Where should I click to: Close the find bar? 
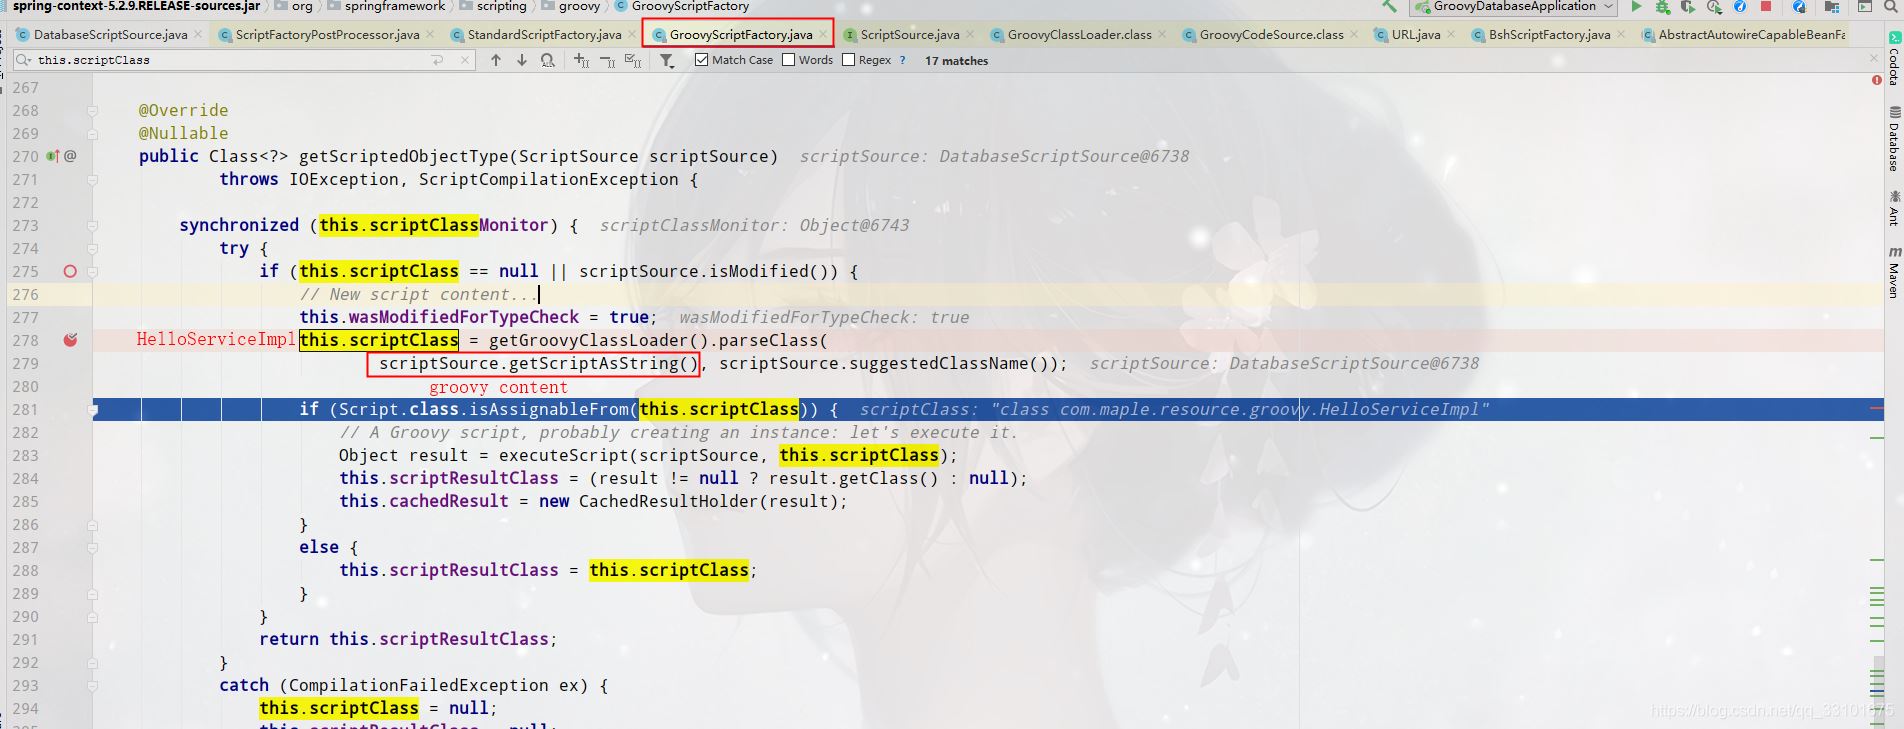(x=1874, y=59)
